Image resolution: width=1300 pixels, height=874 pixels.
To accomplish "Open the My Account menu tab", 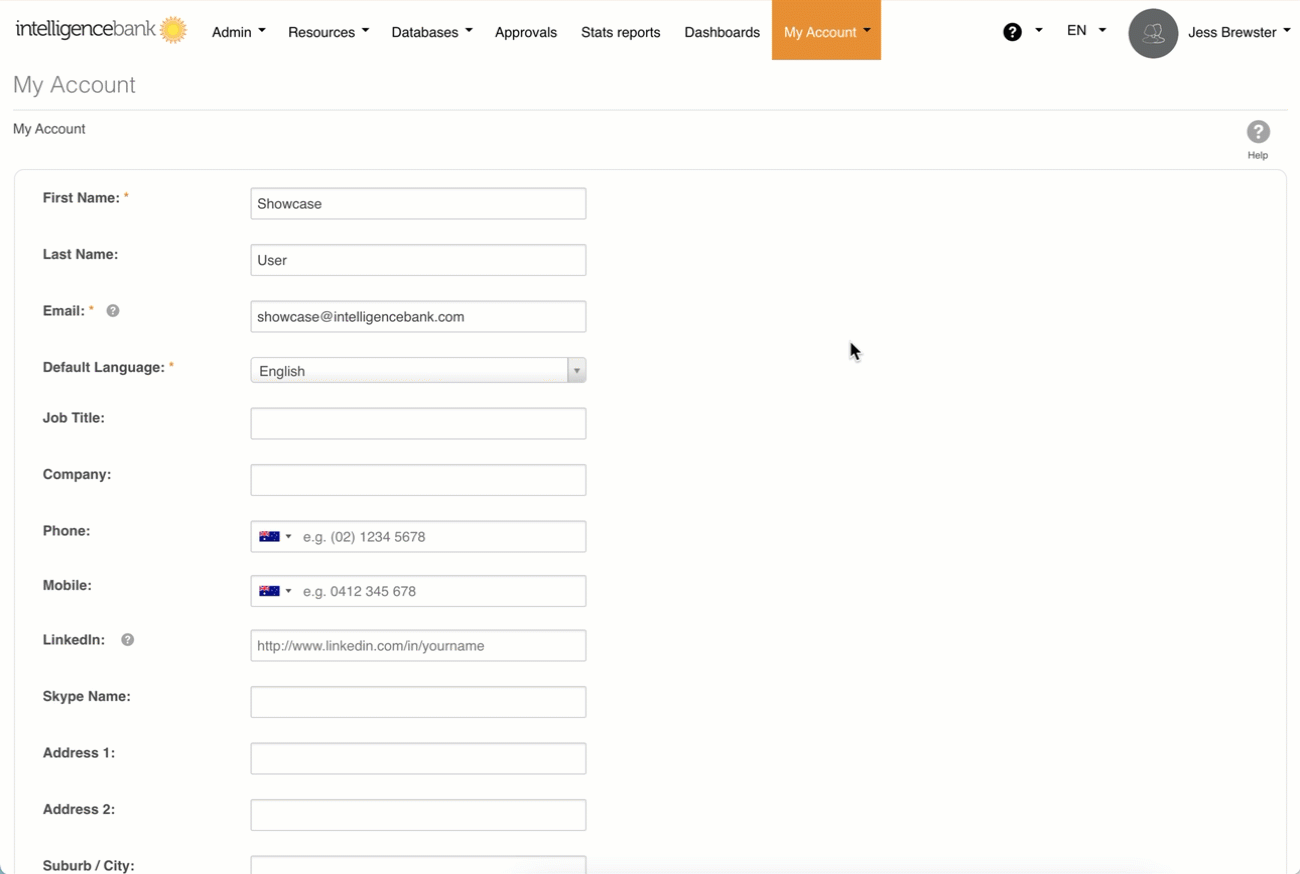I will [x=826, y=30].
